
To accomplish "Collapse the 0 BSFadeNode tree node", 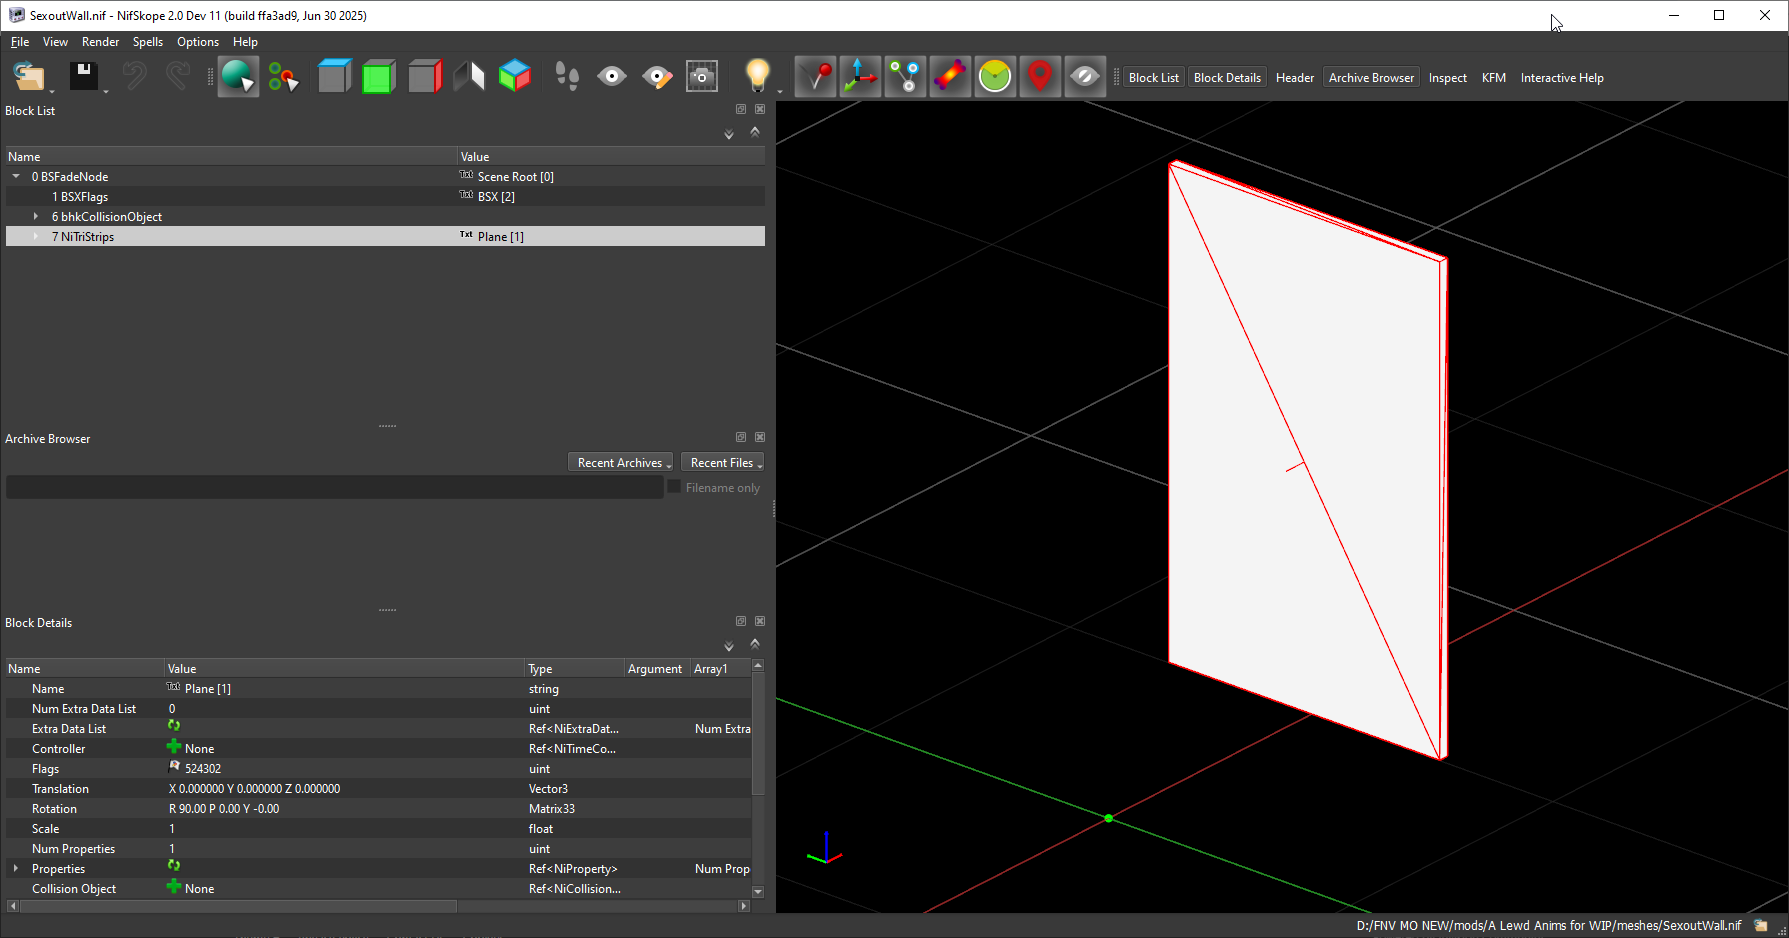I will 16,177.
